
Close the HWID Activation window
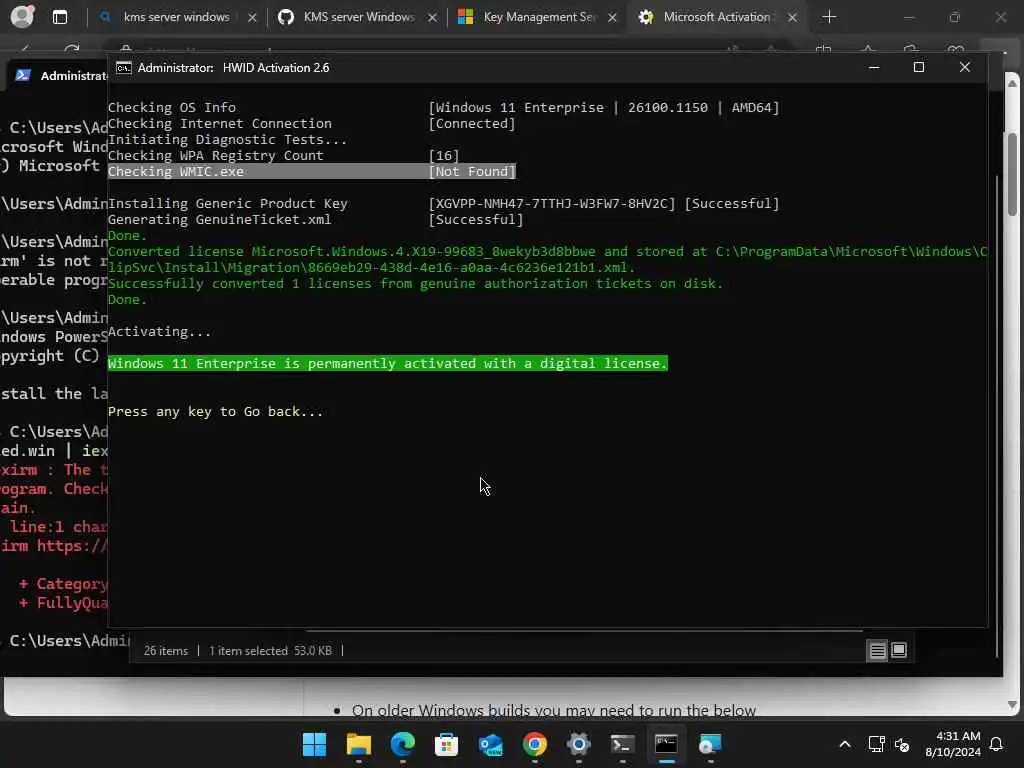point(965,67)
